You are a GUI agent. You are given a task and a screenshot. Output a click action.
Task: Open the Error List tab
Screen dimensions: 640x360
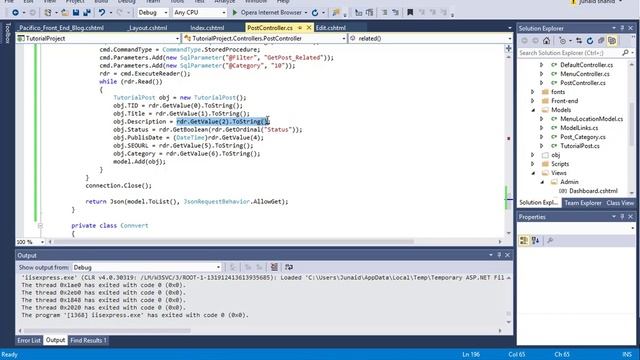29,340
